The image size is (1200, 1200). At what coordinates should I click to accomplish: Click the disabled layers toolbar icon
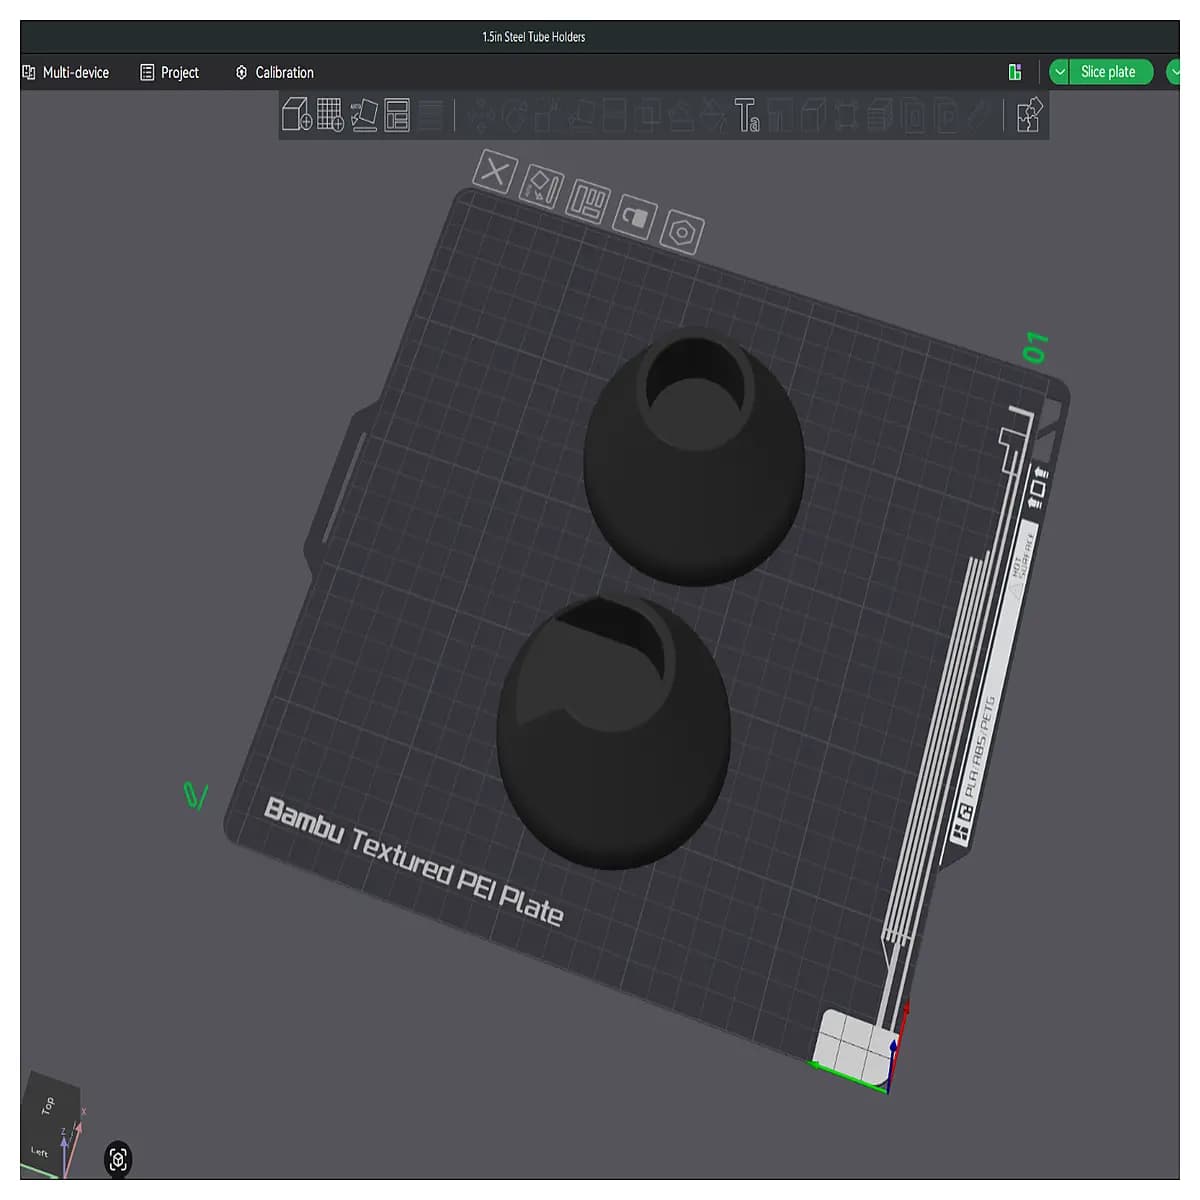[431, 115]
